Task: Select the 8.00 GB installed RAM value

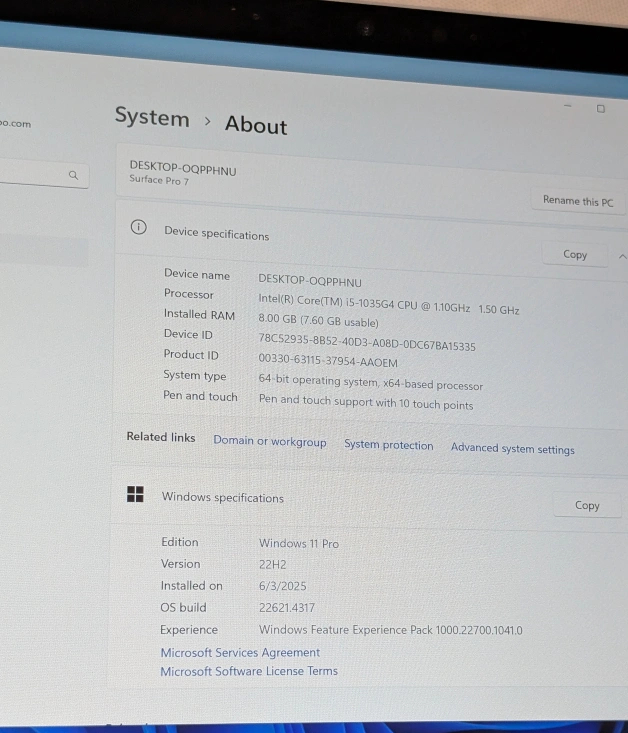Action: coord(318,320)
